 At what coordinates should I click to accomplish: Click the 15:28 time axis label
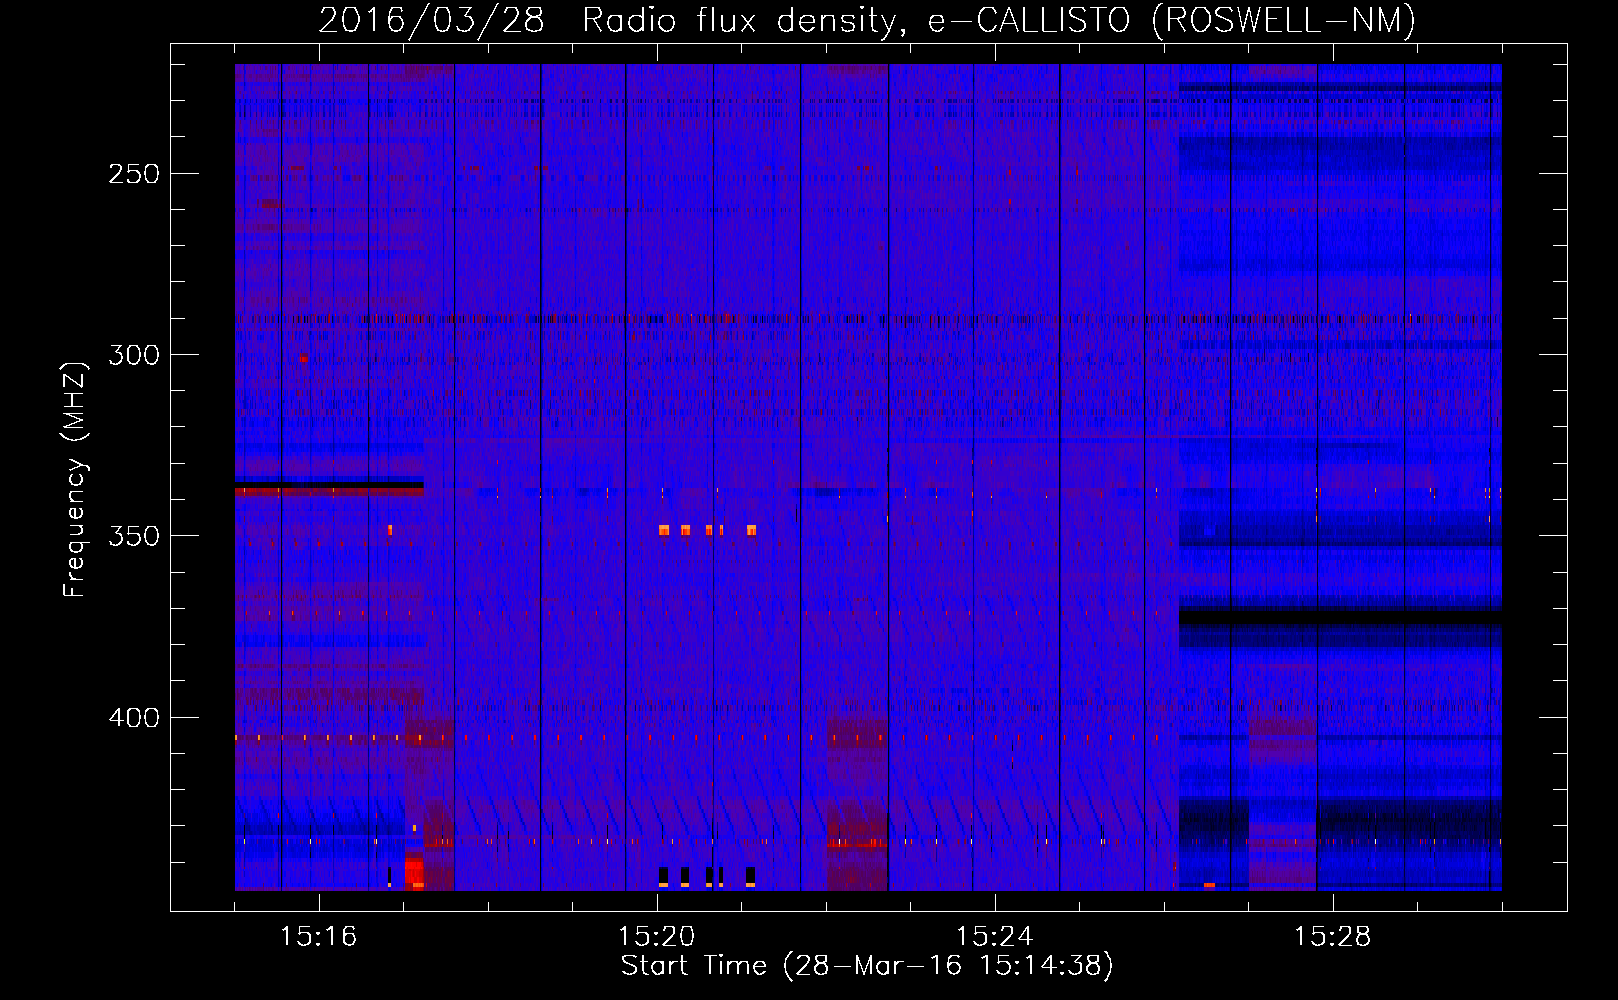[x=1332, y=937]
